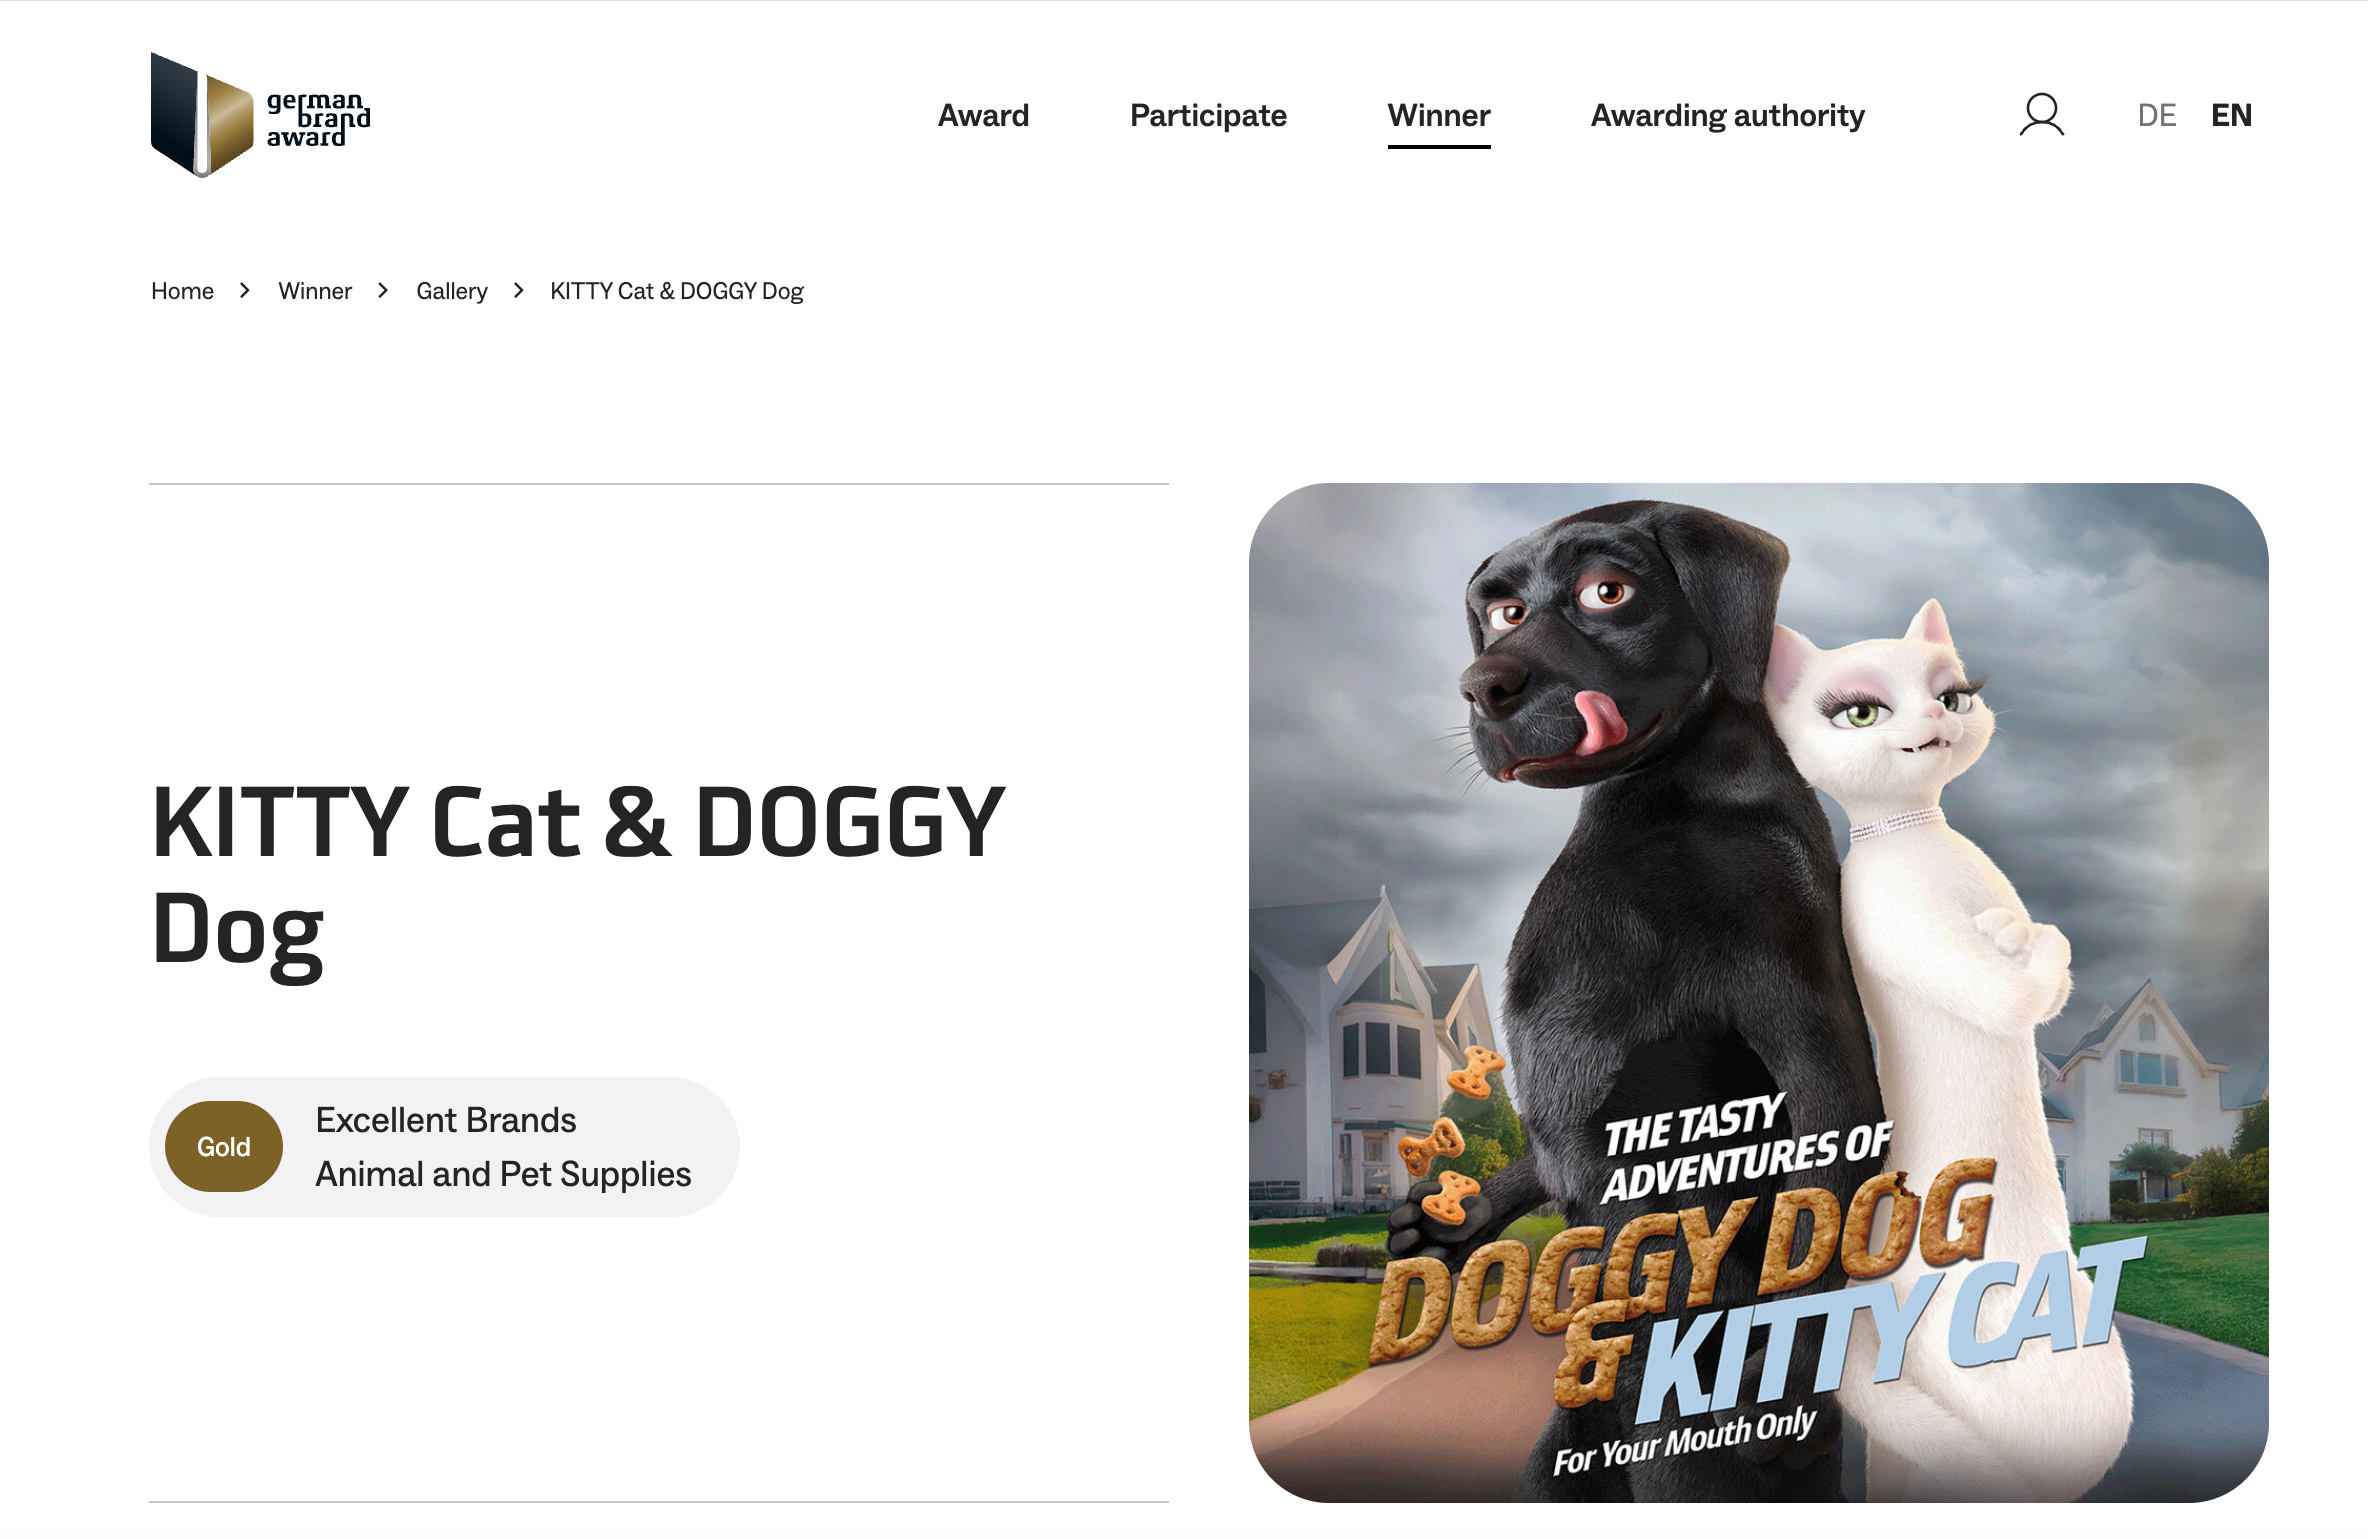Image resolution: width=2368 pixels, height=1539 pixels.
Task: Open the Award navigation menu
Action: [x=983, y=115]
